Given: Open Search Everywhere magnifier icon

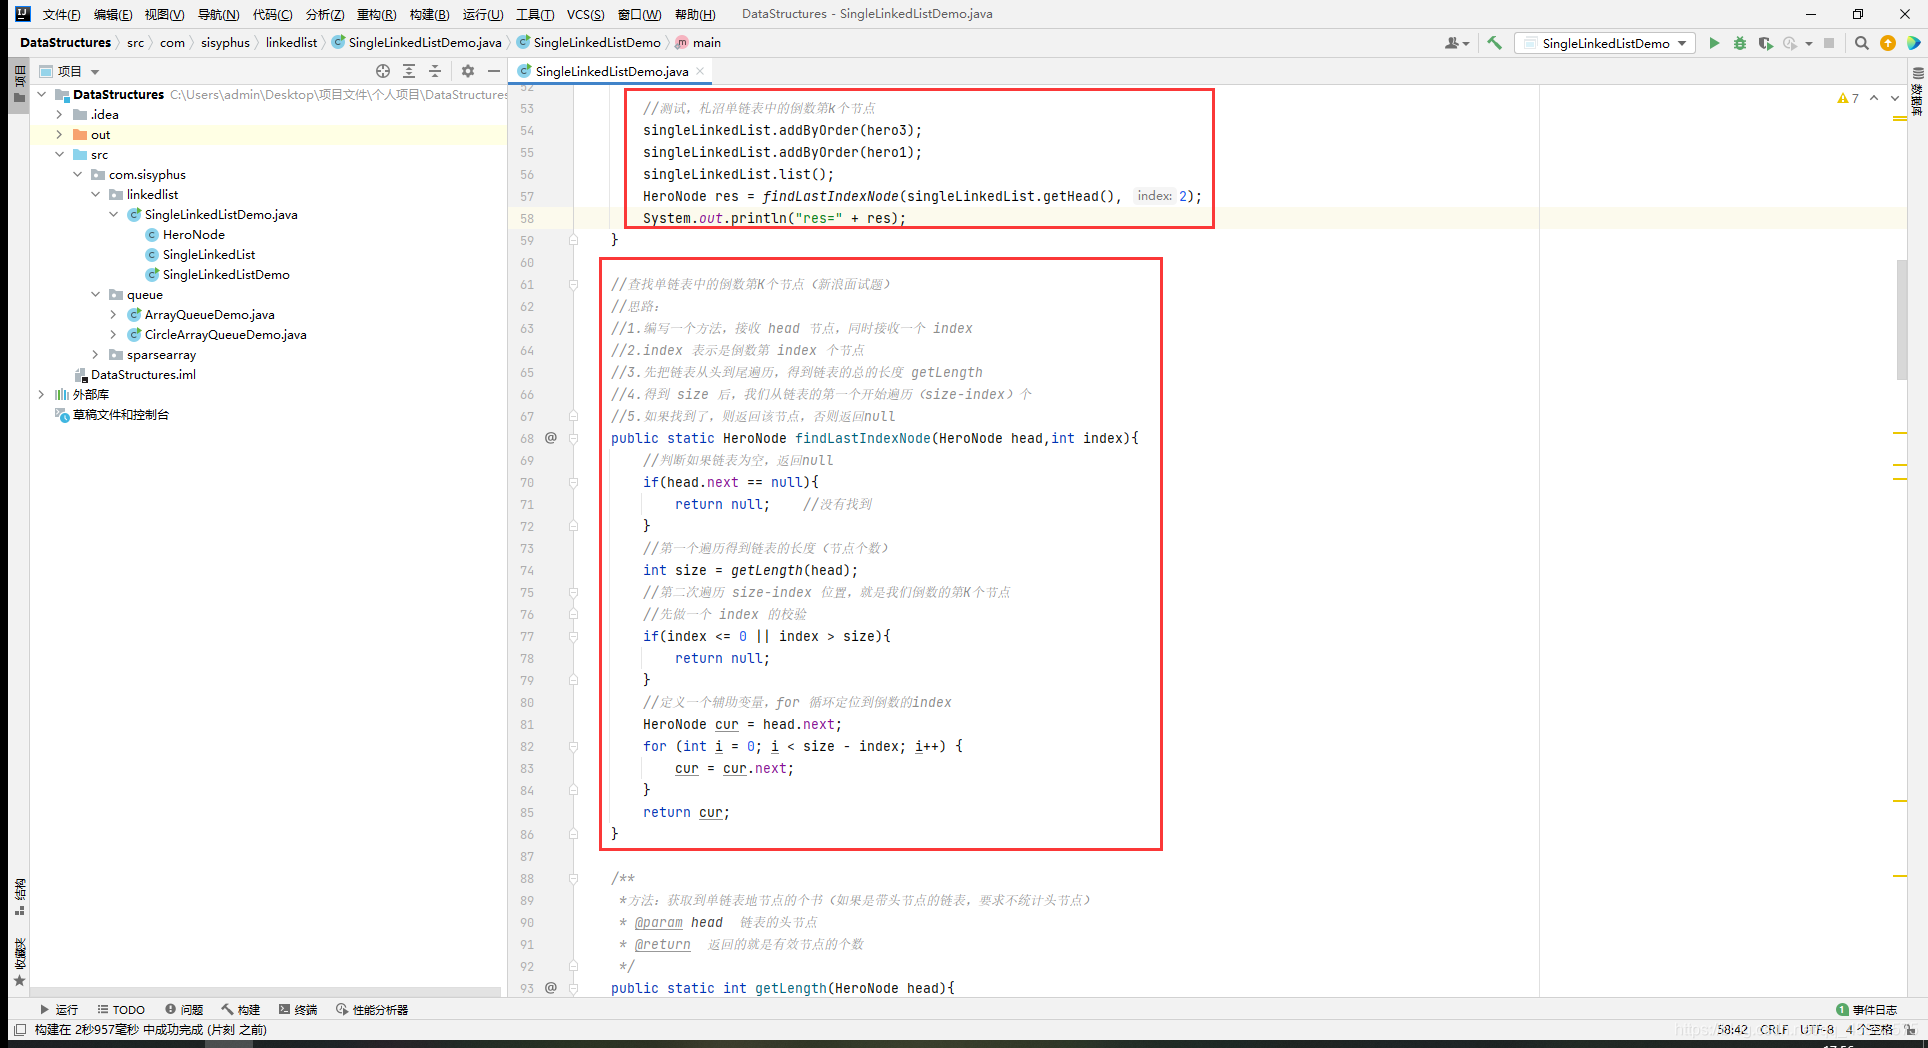Looking at the screenshot, I should click(x=1861, y=43).
